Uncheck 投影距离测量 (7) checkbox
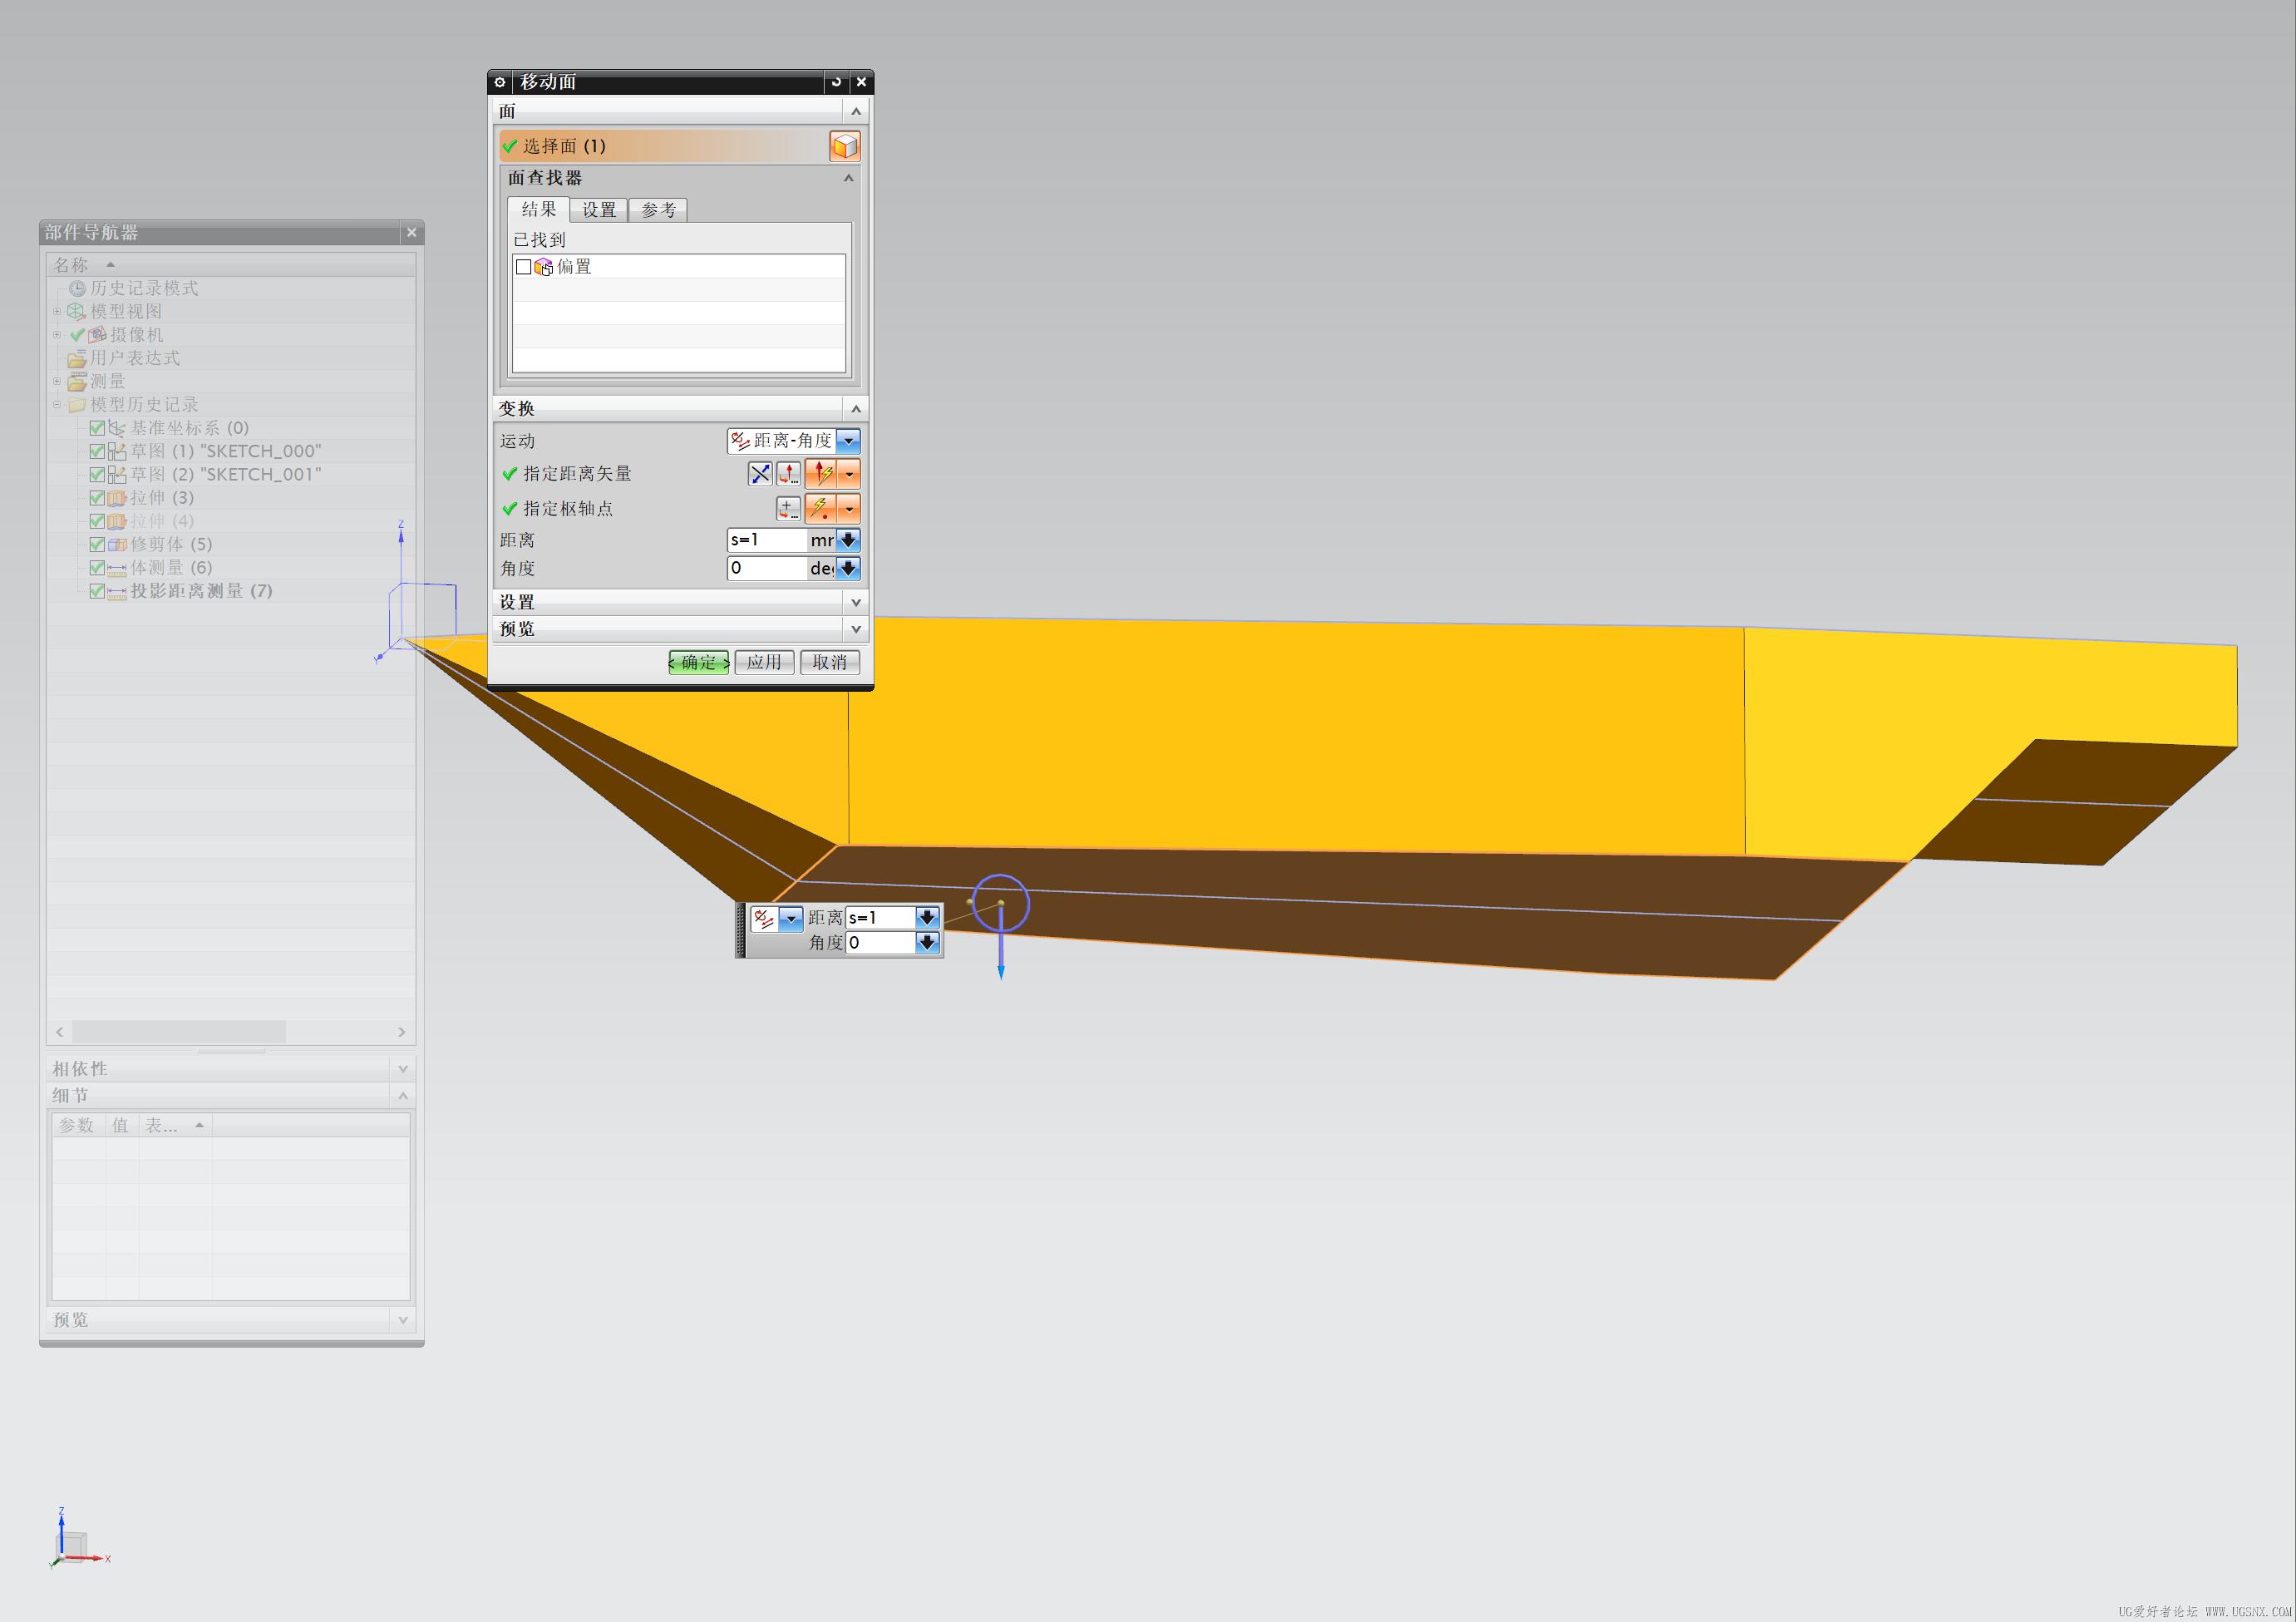 click(97, 591)
